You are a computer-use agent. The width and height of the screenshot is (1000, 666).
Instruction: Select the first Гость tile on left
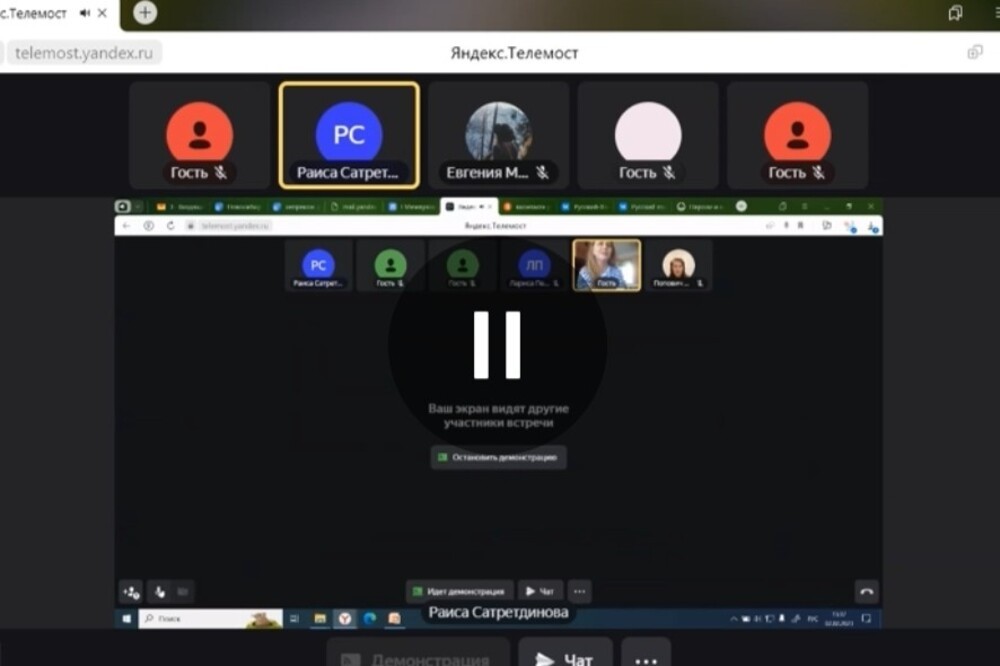coord(200,135)
